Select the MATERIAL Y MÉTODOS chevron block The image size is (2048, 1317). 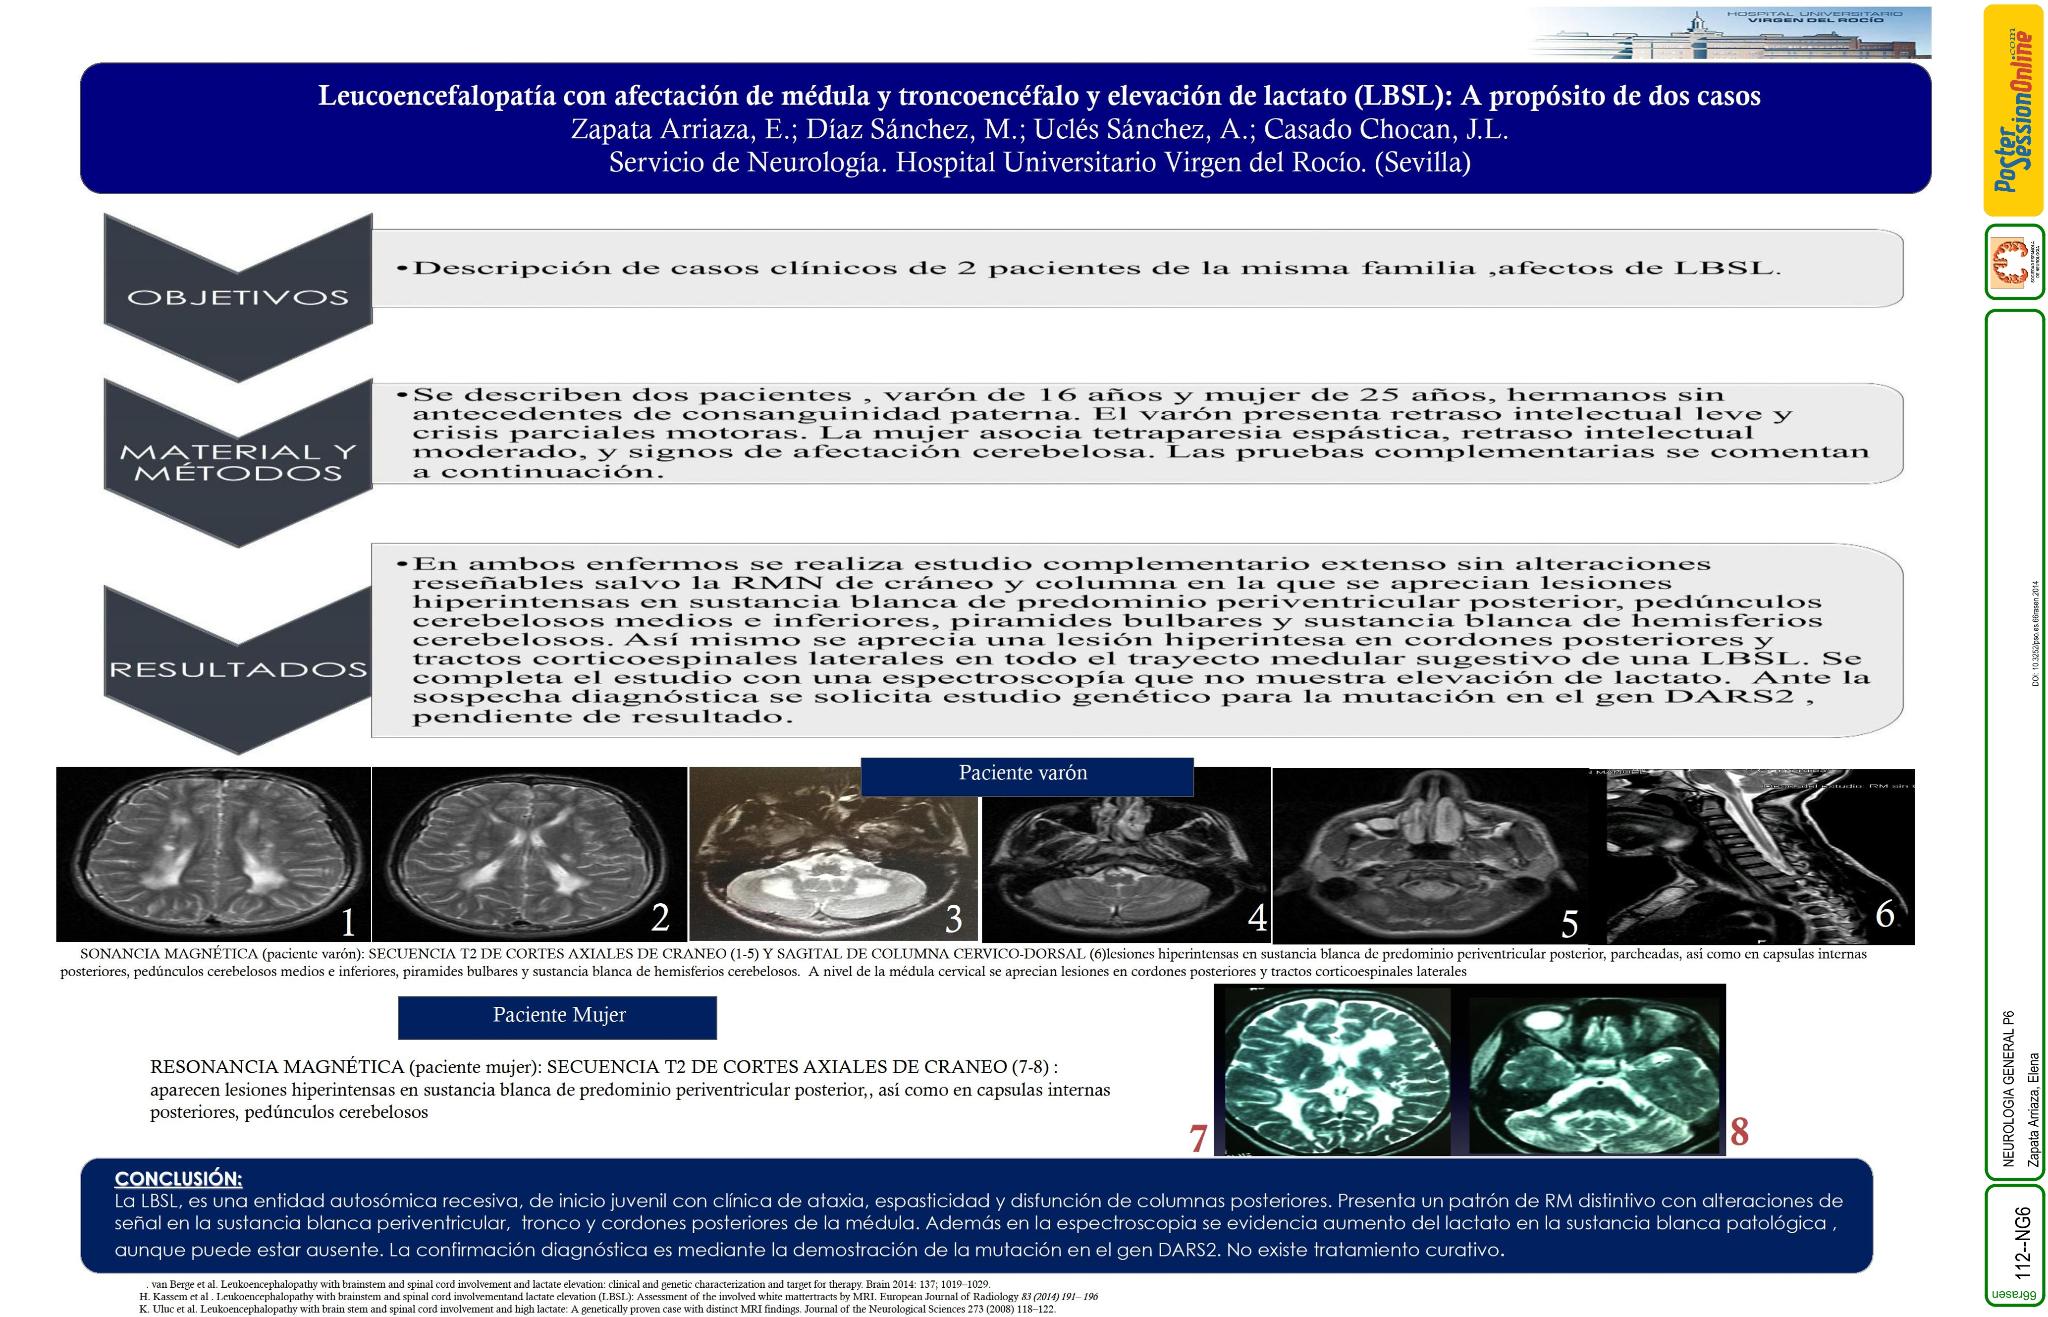(x=238, y=462)
